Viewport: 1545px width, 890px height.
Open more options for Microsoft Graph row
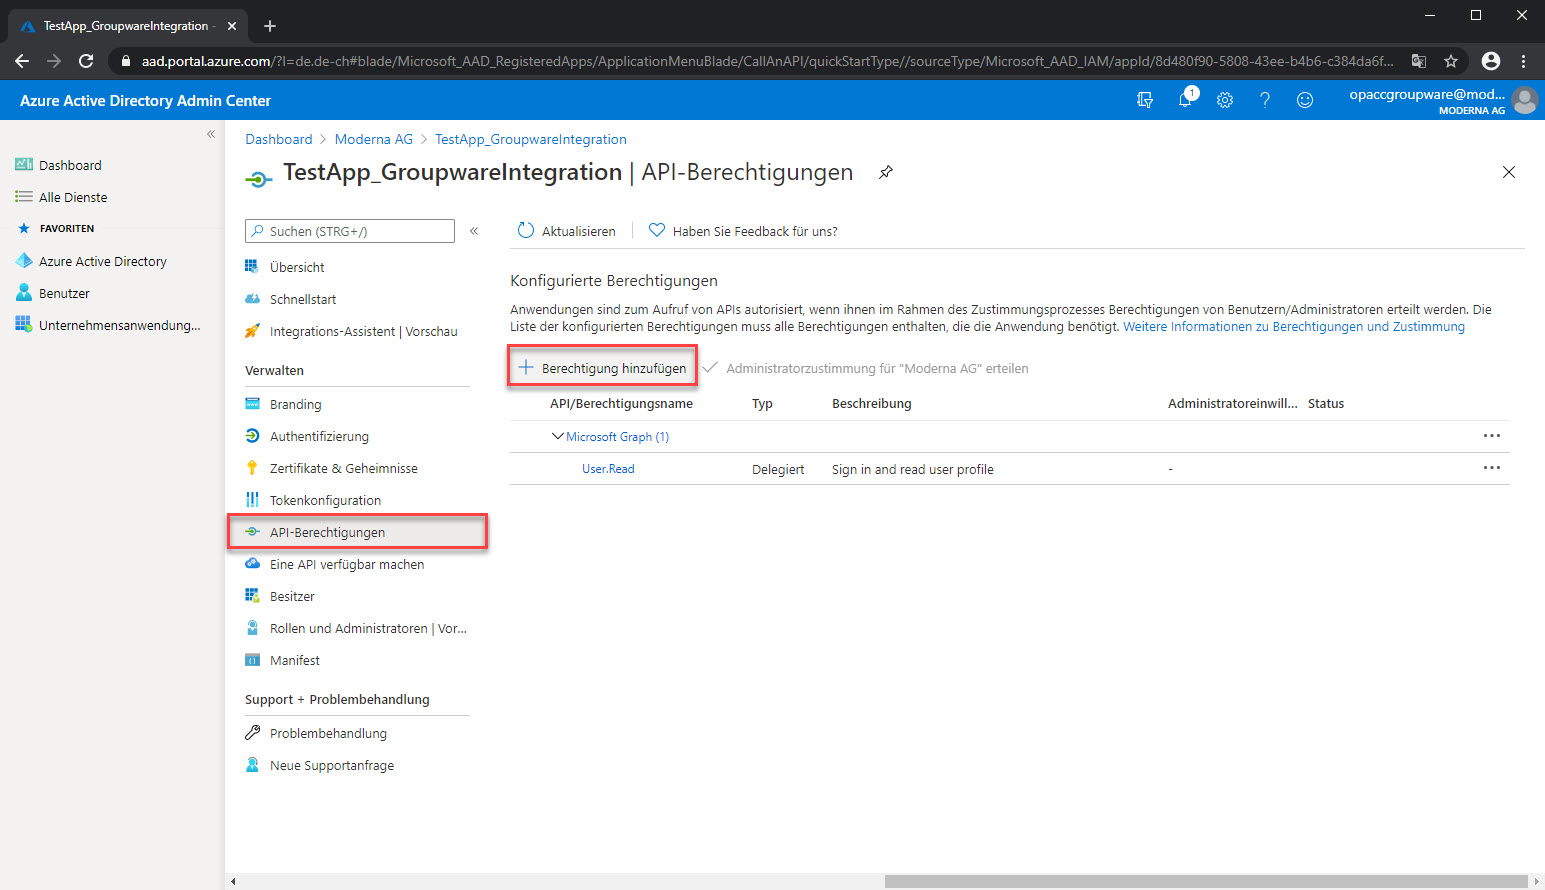(x=1492, y=436)
